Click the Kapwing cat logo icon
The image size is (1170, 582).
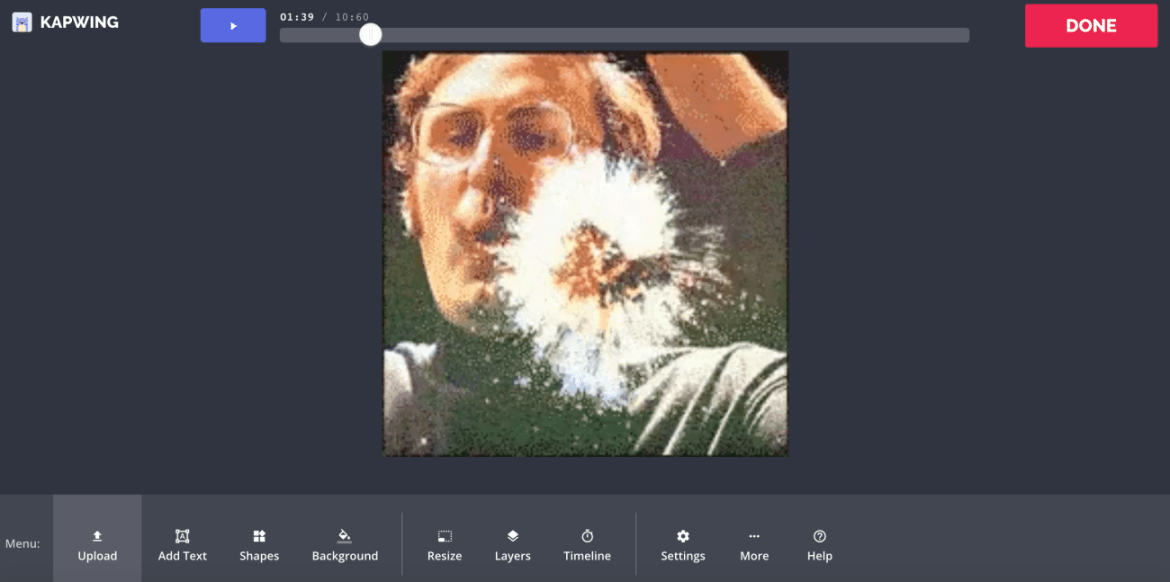pyautogui.click(x=22, y=22)
